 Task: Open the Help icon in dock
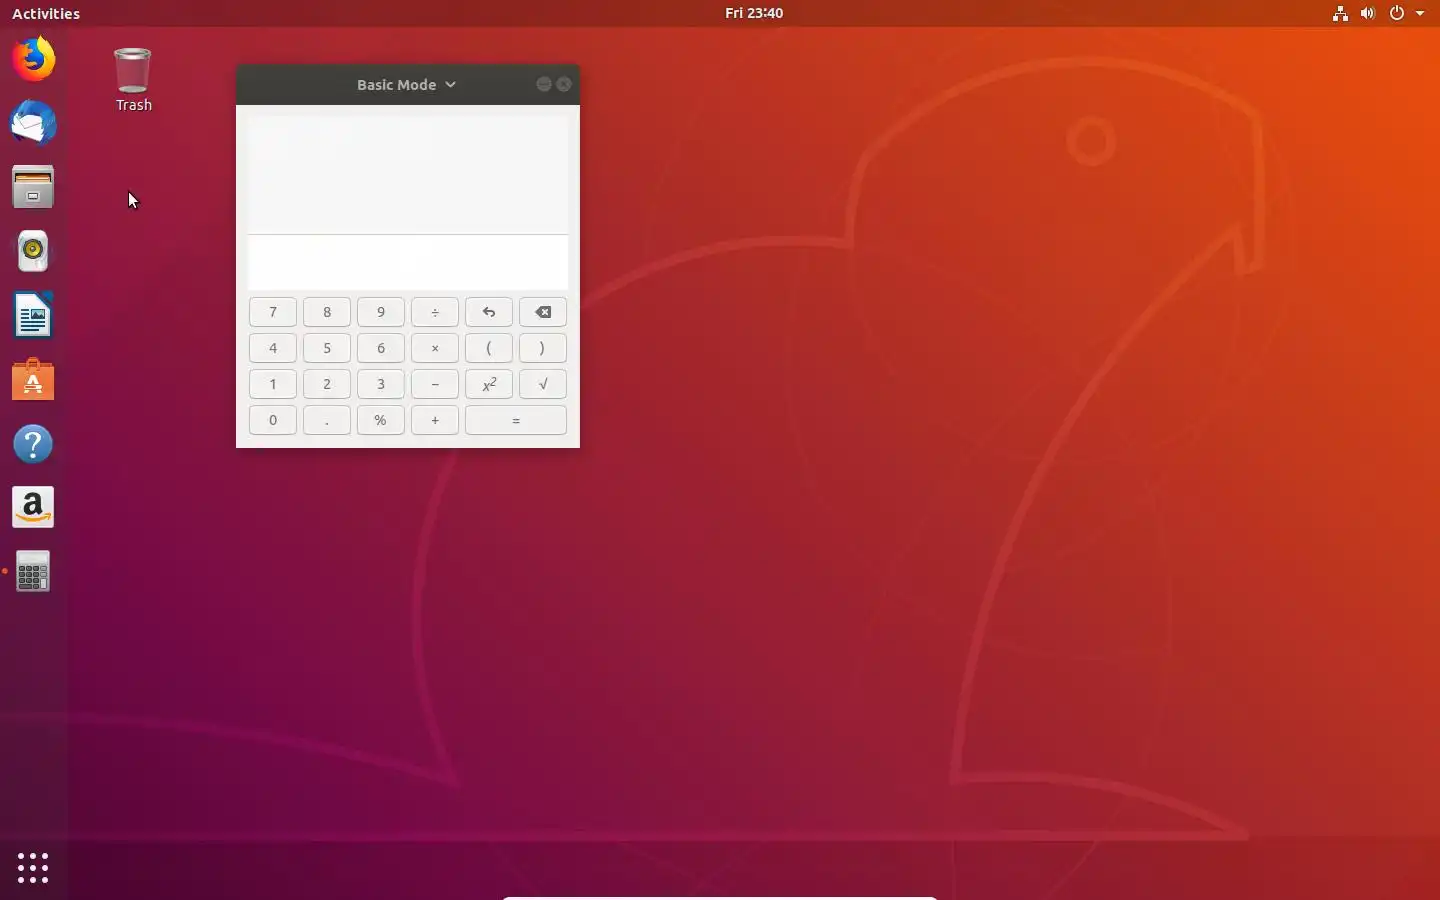[x=33, y=444]
